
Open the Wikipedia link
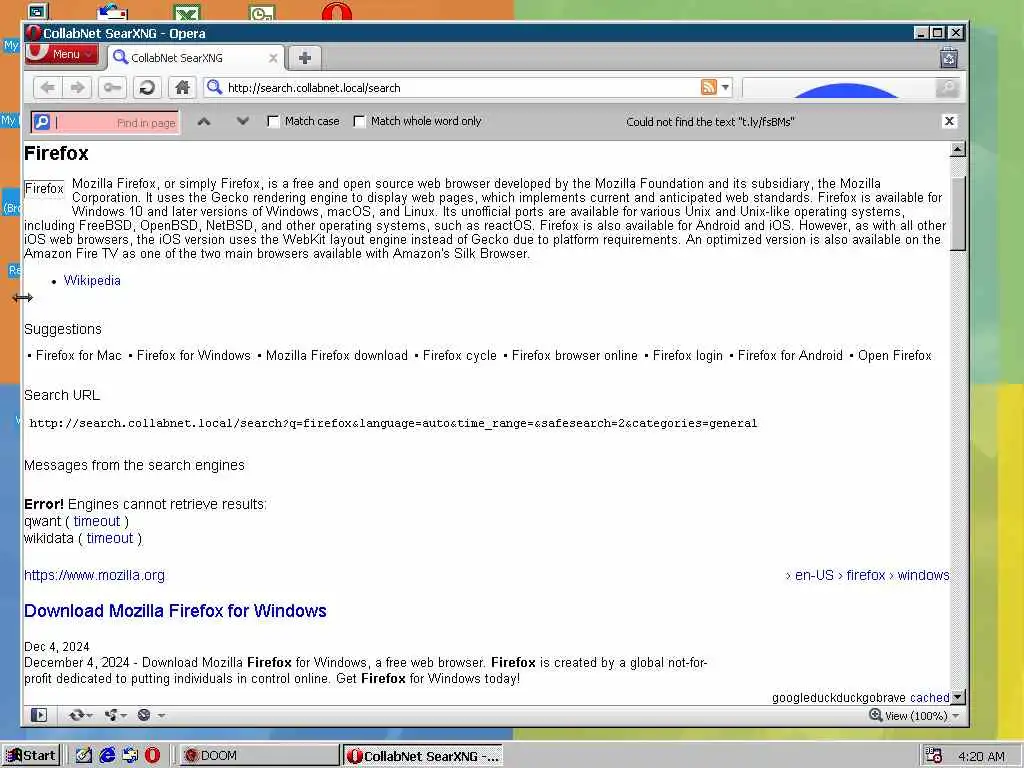92,280
